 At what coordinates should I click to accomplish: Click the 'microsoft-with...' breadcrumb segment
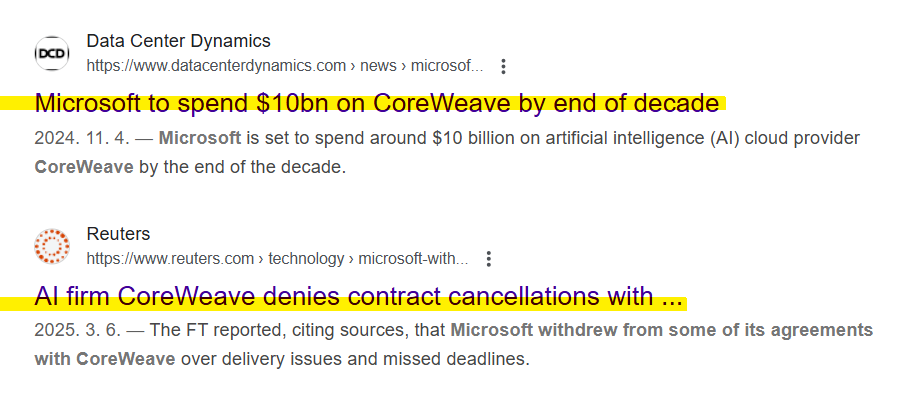413,258
